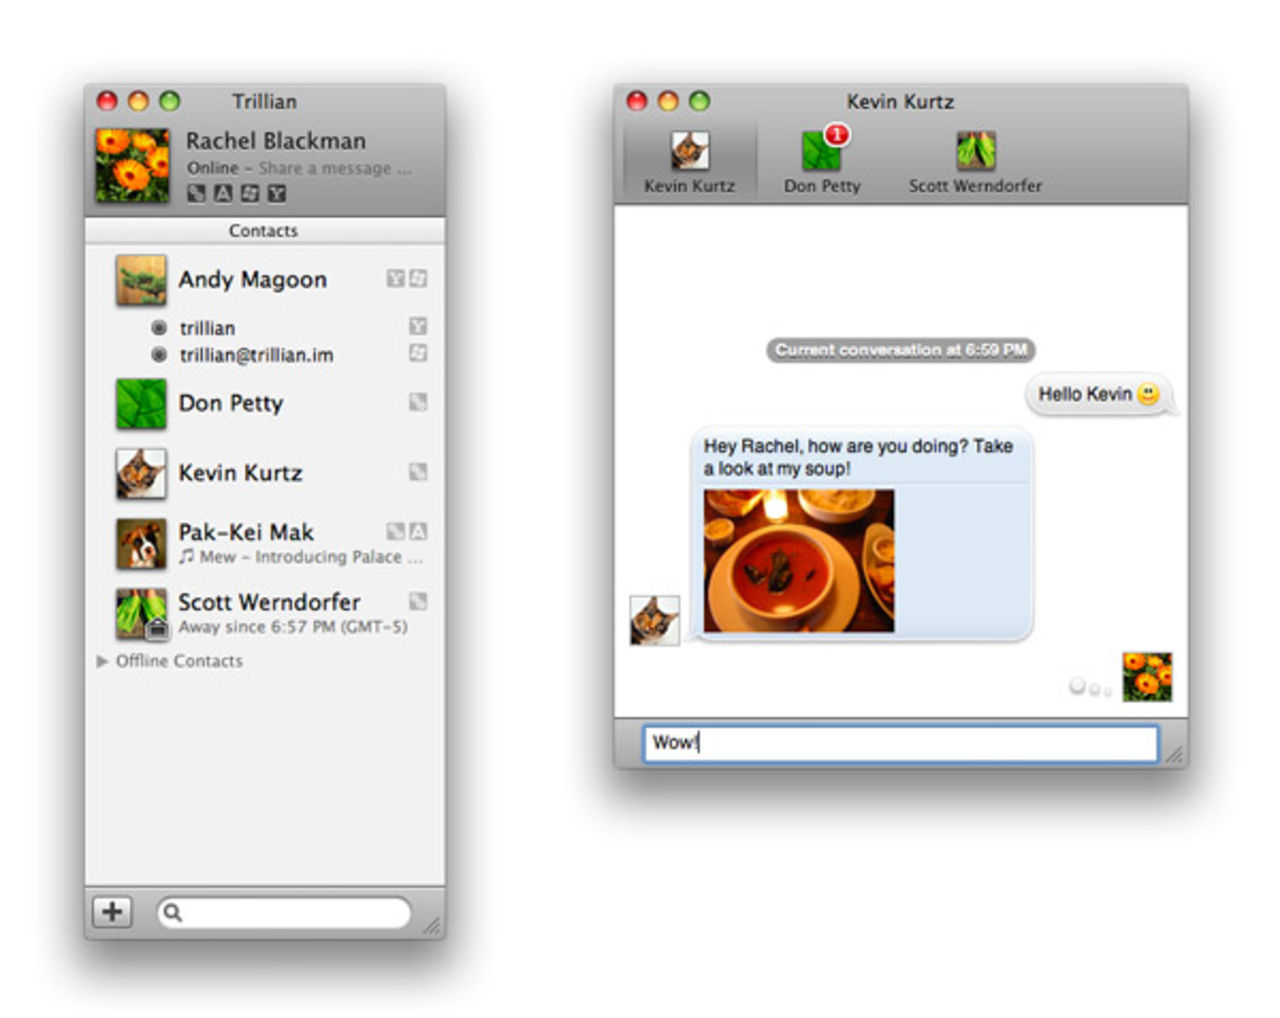
Task: Click the Yahoo service icon under Rachel Blackman
Action: (276, 193)
